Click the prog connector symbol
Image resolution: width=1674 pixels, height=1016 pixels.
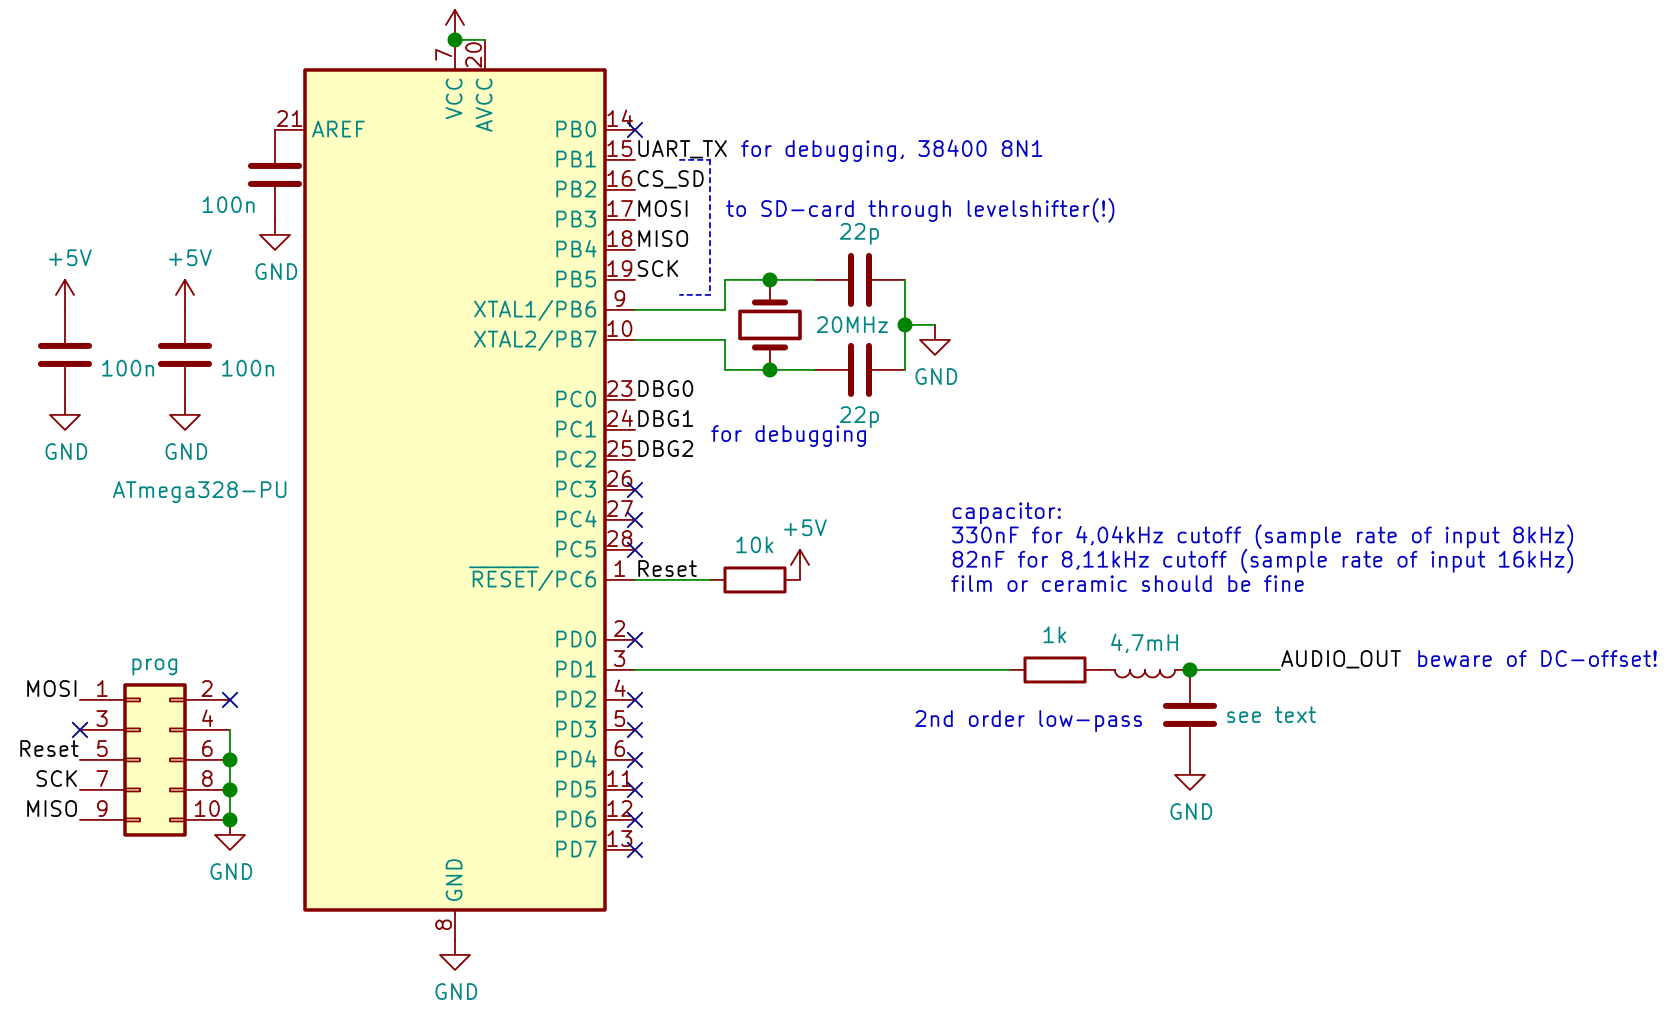(154, 759)
